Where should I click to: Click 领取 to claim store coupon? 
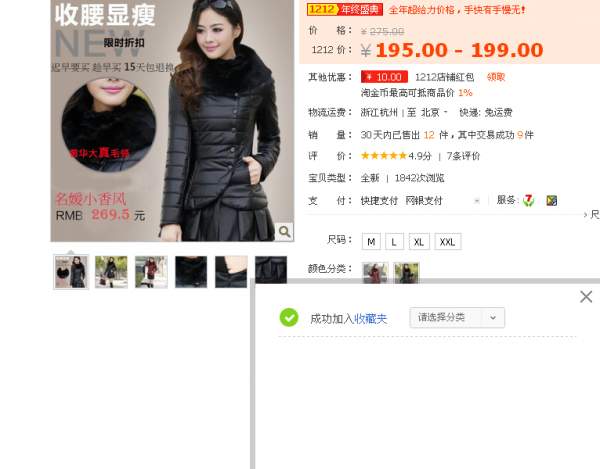(496, 77)
